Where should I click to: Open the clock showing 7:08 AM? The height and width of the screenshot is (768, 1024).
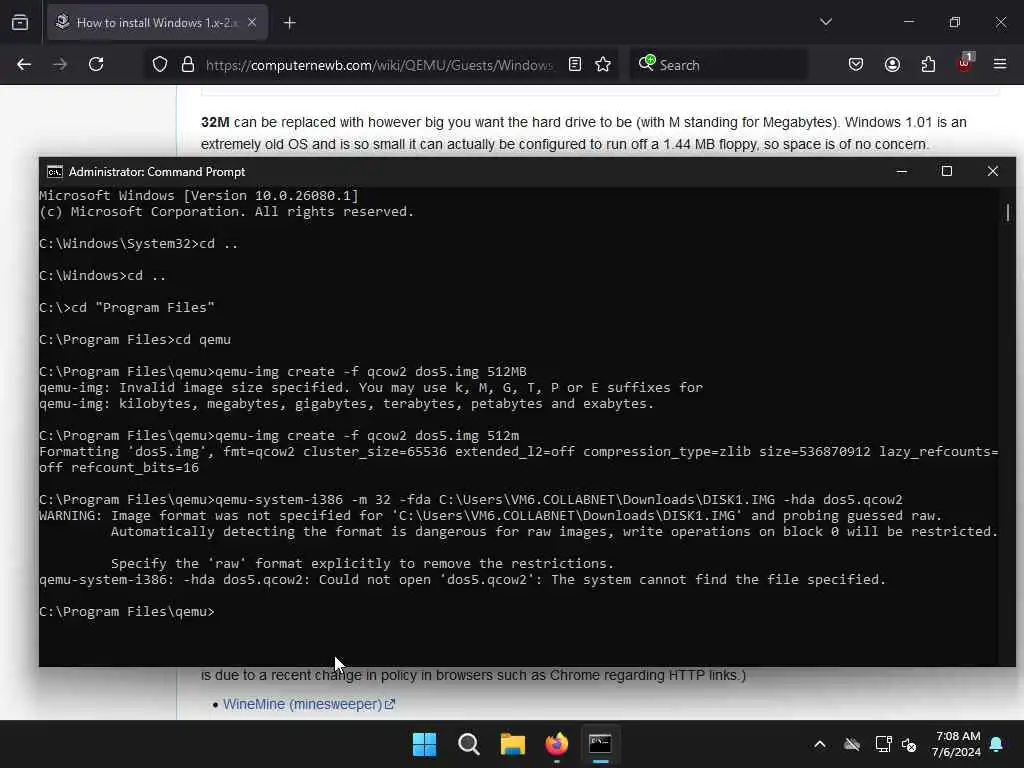[955, 744]
